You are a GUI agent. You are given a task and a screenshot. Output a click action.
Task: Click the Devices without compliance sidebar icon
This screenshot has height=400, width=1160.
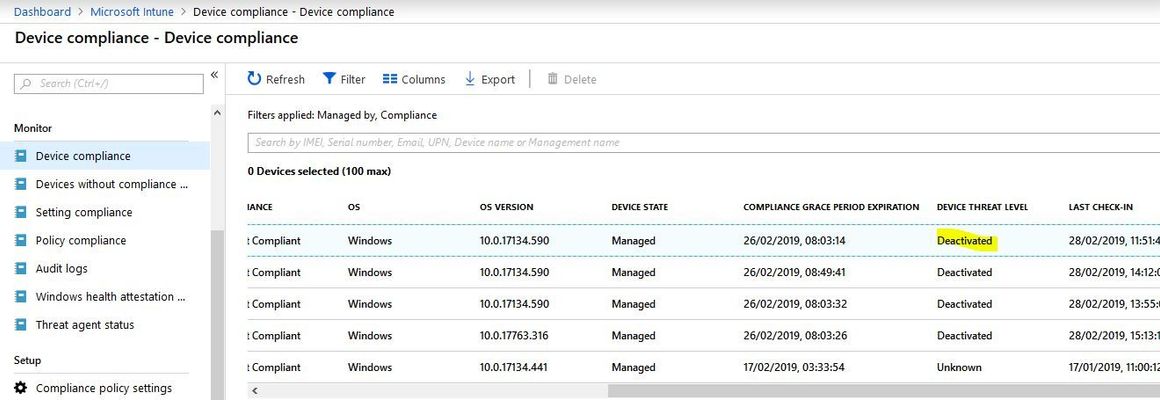point(21,184)
